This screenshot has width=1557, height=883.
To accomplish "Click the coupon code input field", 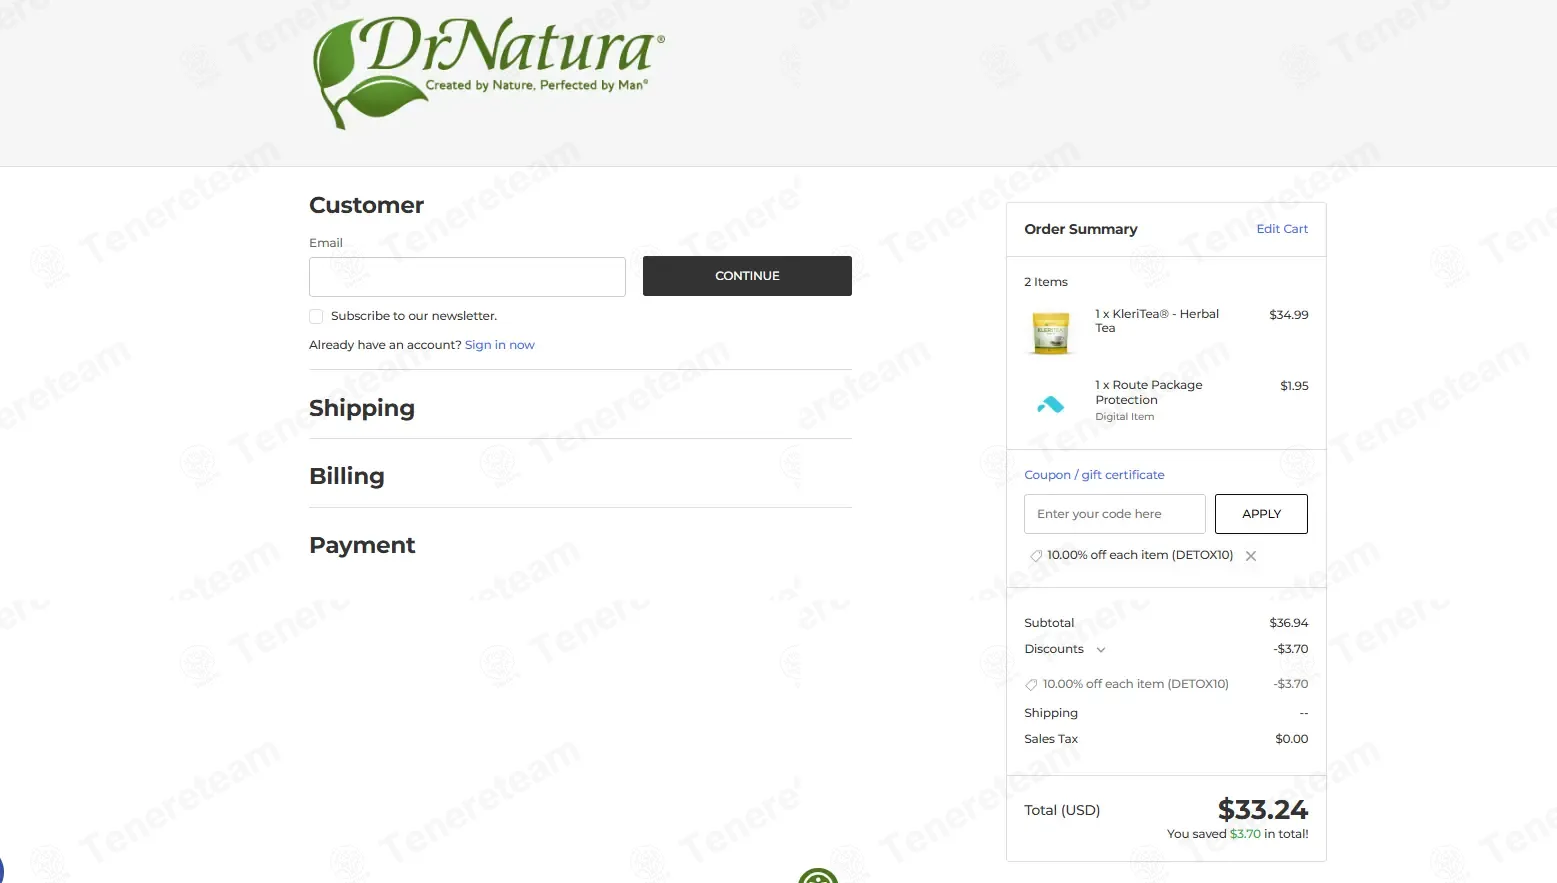I will 1114,514.
